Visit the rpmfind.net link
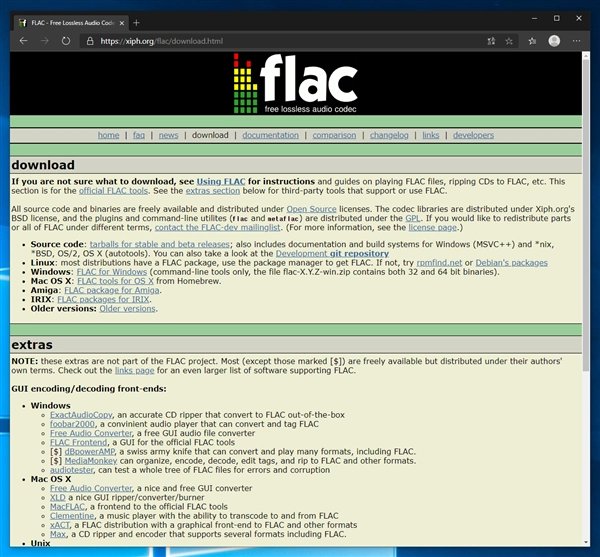600x557 pixels. 439,262
